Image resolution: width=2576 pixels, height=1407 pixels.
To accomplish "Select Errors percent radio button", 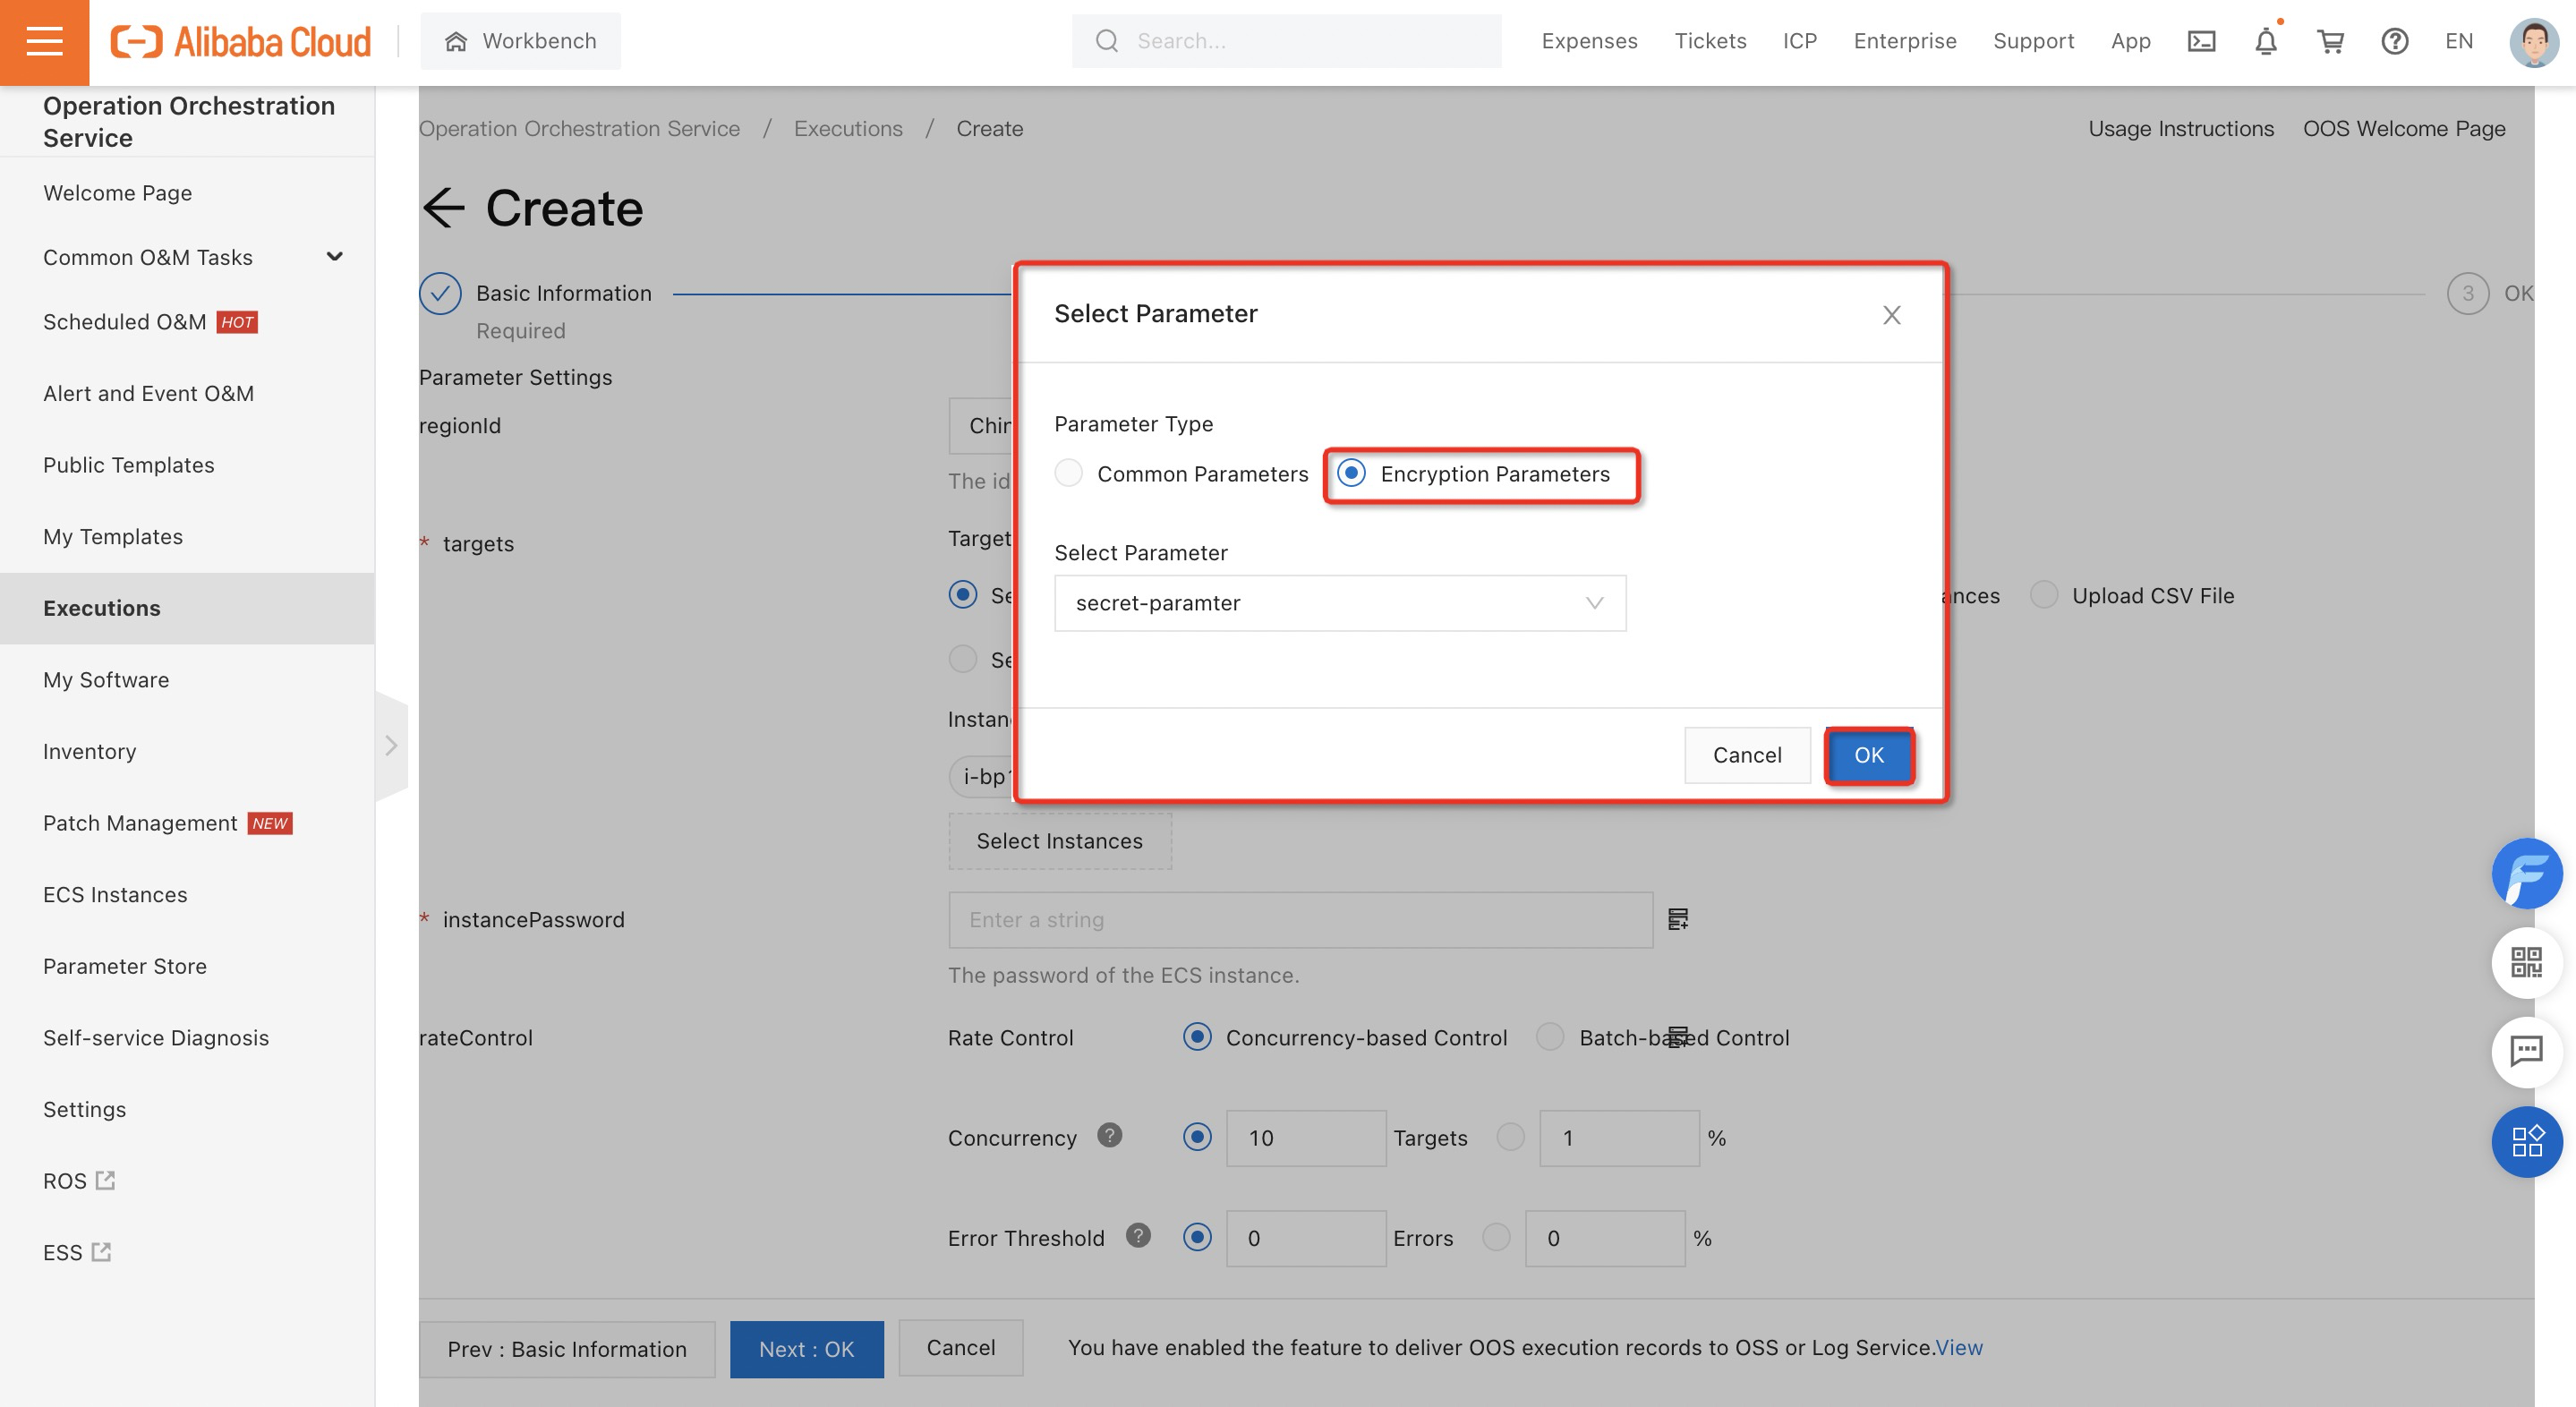I will tap(1496, 1237).
